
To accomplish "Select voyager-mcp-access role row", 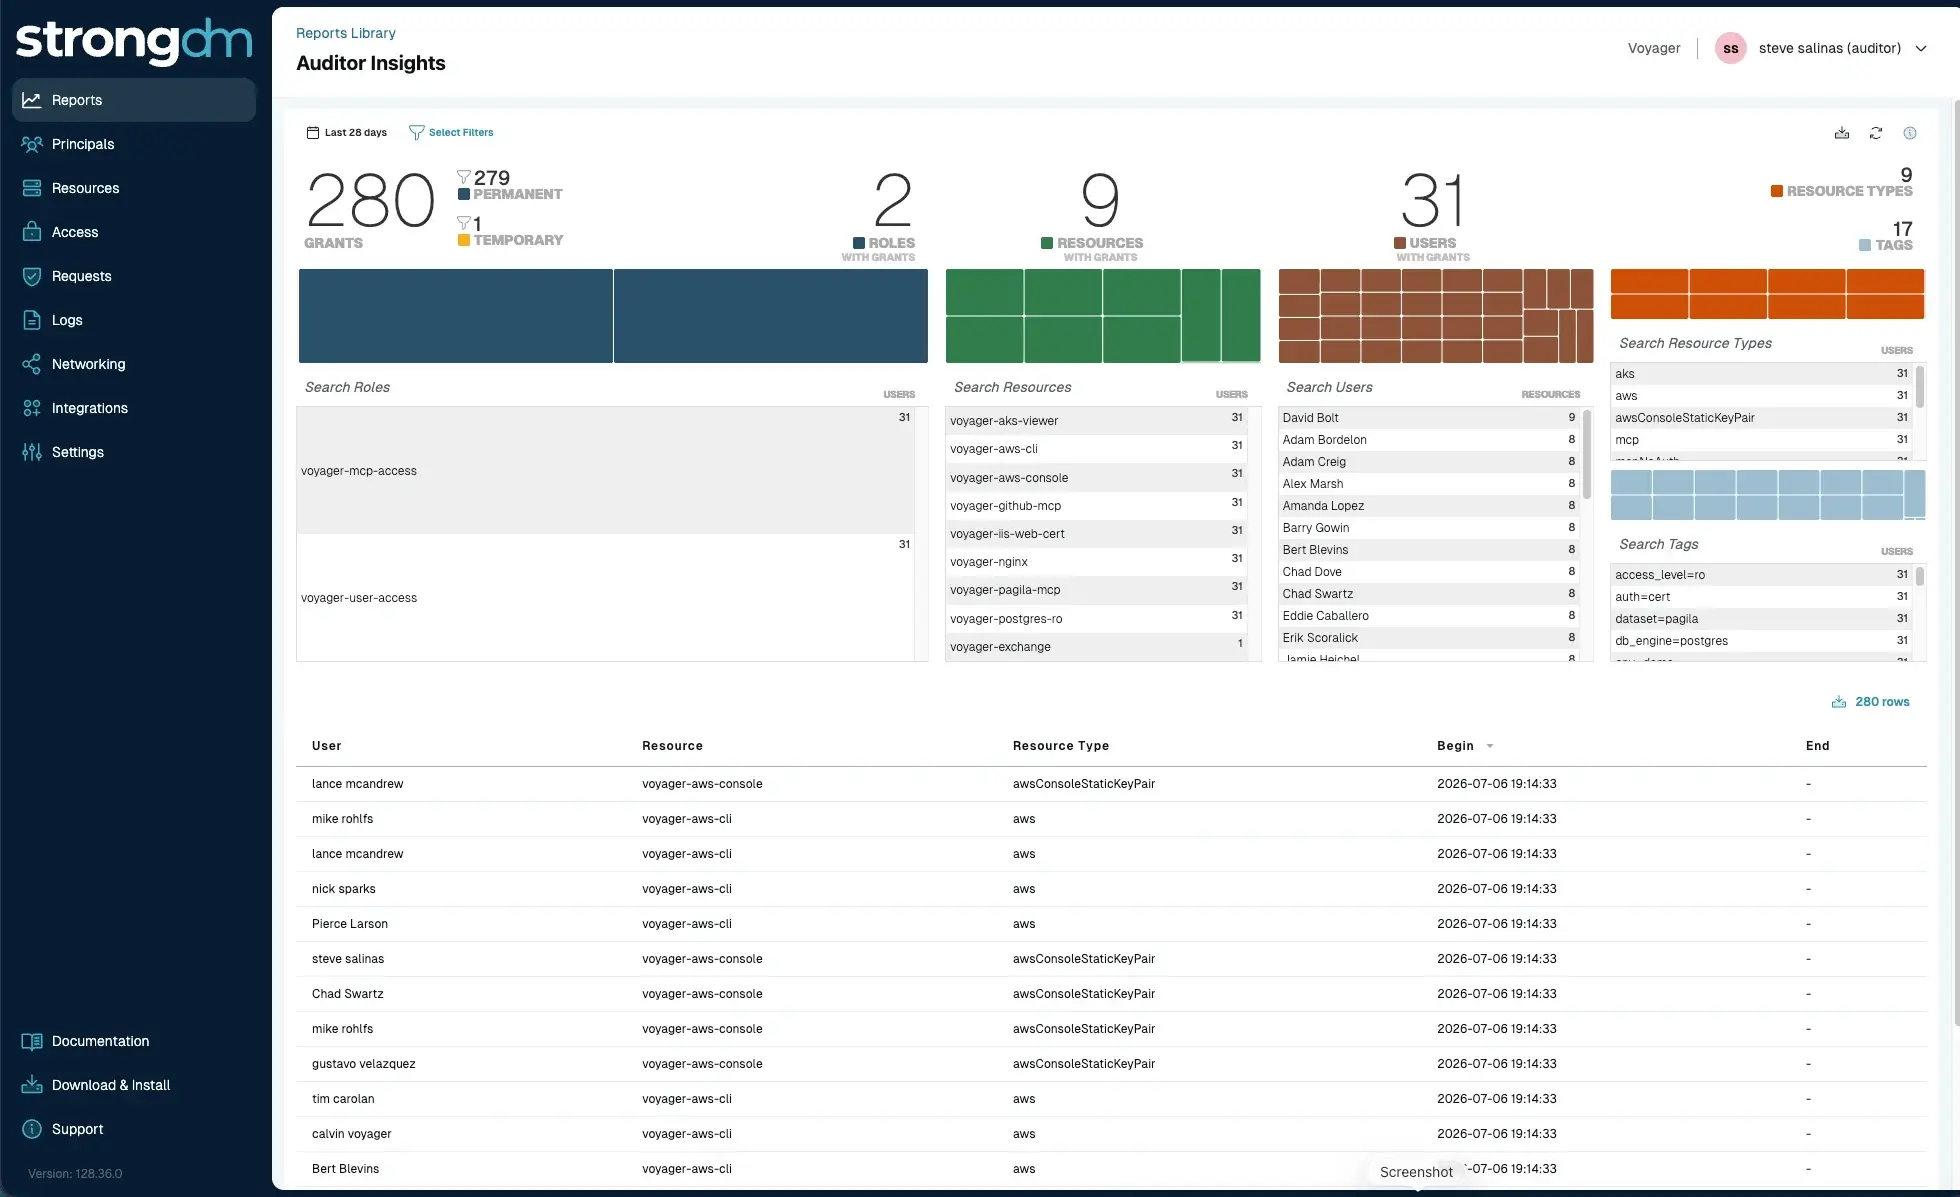I will [x=605, y=470].
